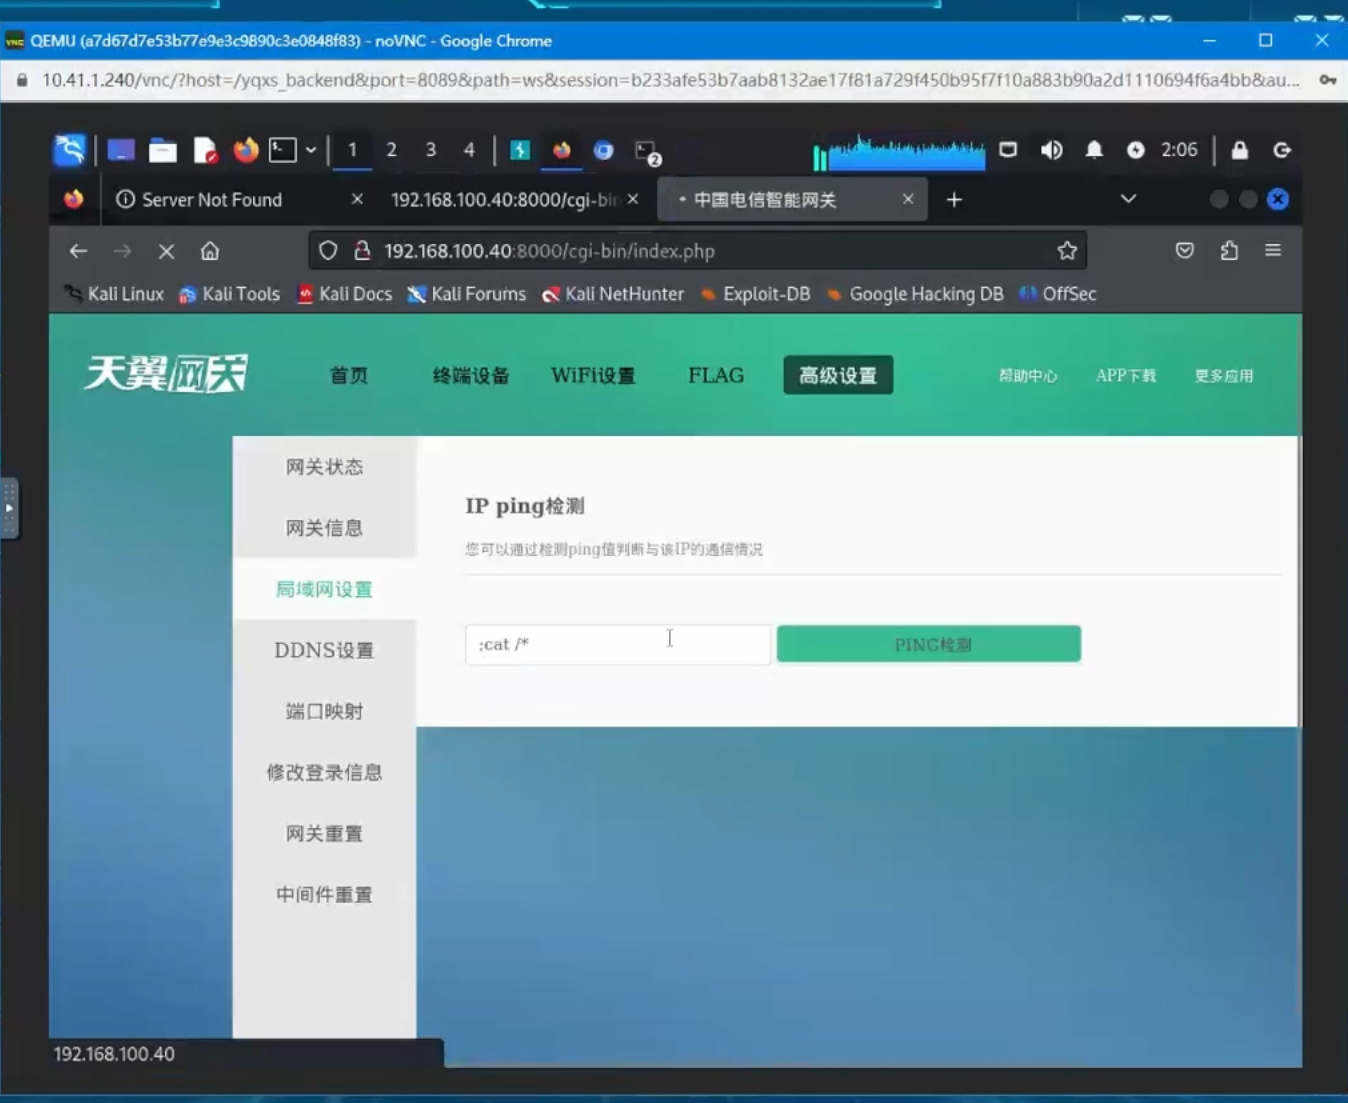Click the CPU usage graph in panel
Screen dimensions: 1348x1103
pos(899,151)
